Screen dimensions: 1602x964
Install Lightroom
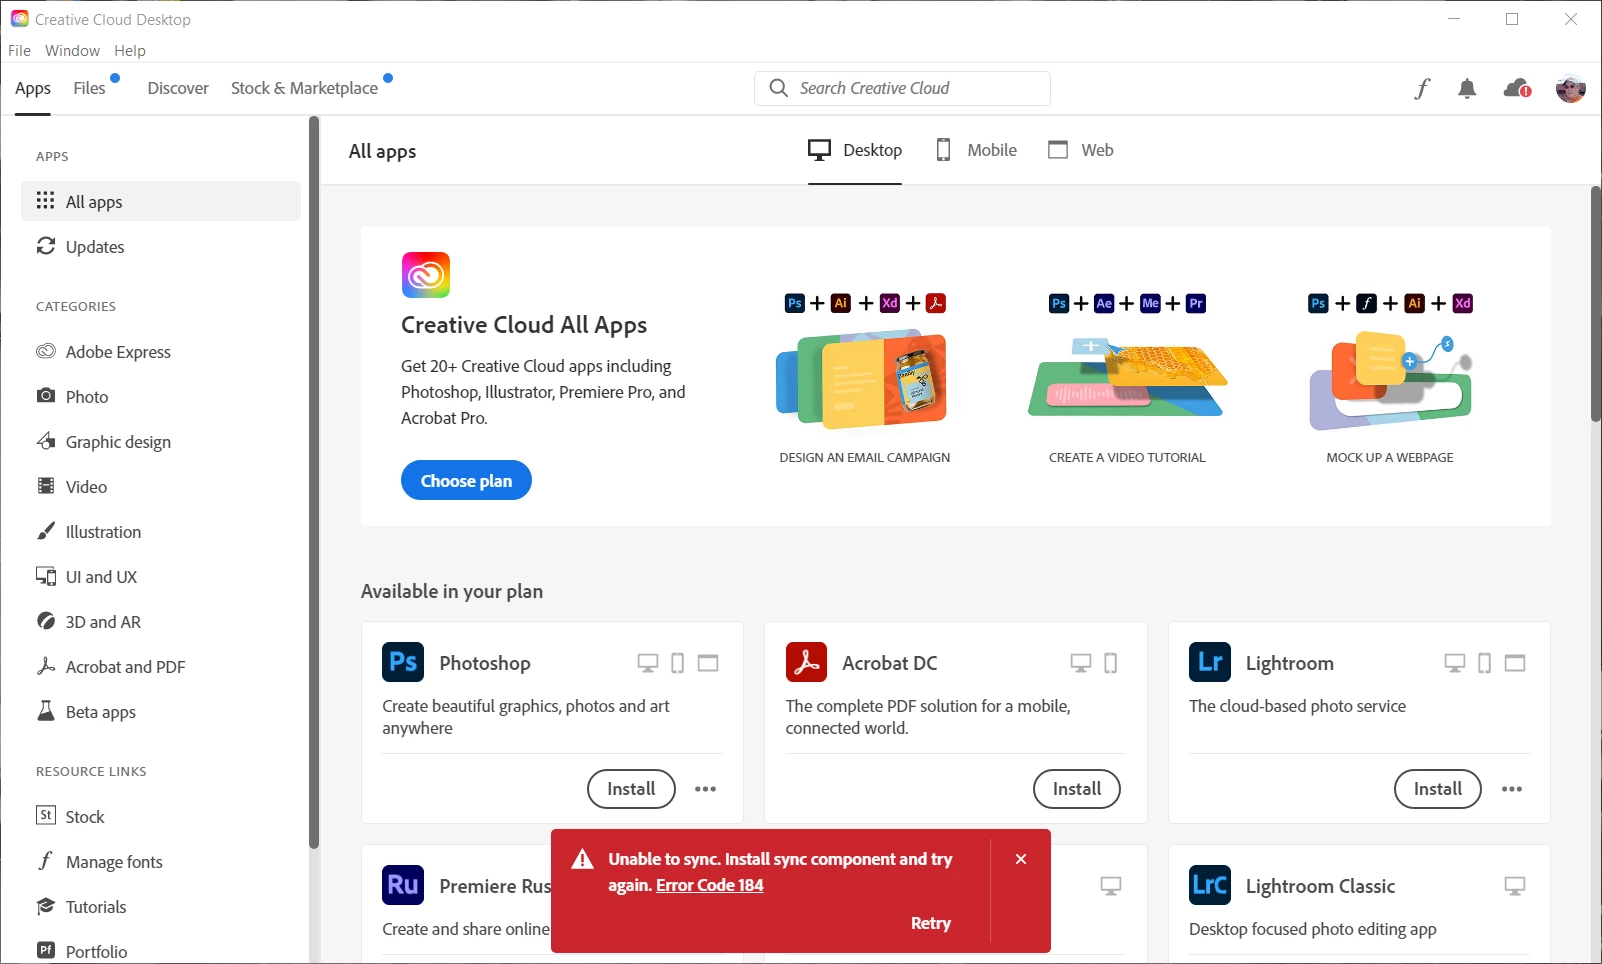1438,789
